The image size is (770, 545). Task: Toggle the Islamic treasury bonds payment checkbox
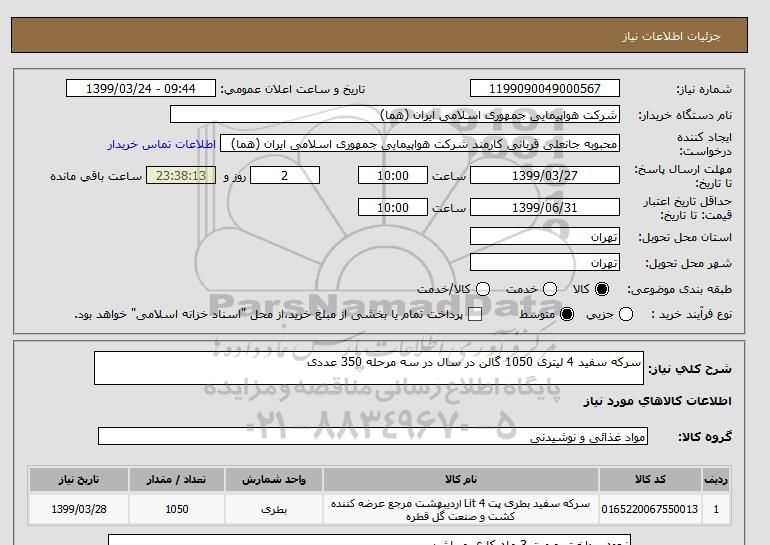click(x=475, y=315)
